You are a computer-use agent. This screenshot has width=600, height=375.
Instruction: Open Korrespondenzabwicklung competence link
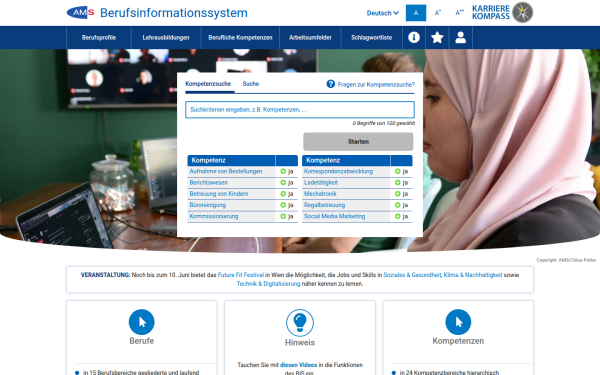point(338,171)
